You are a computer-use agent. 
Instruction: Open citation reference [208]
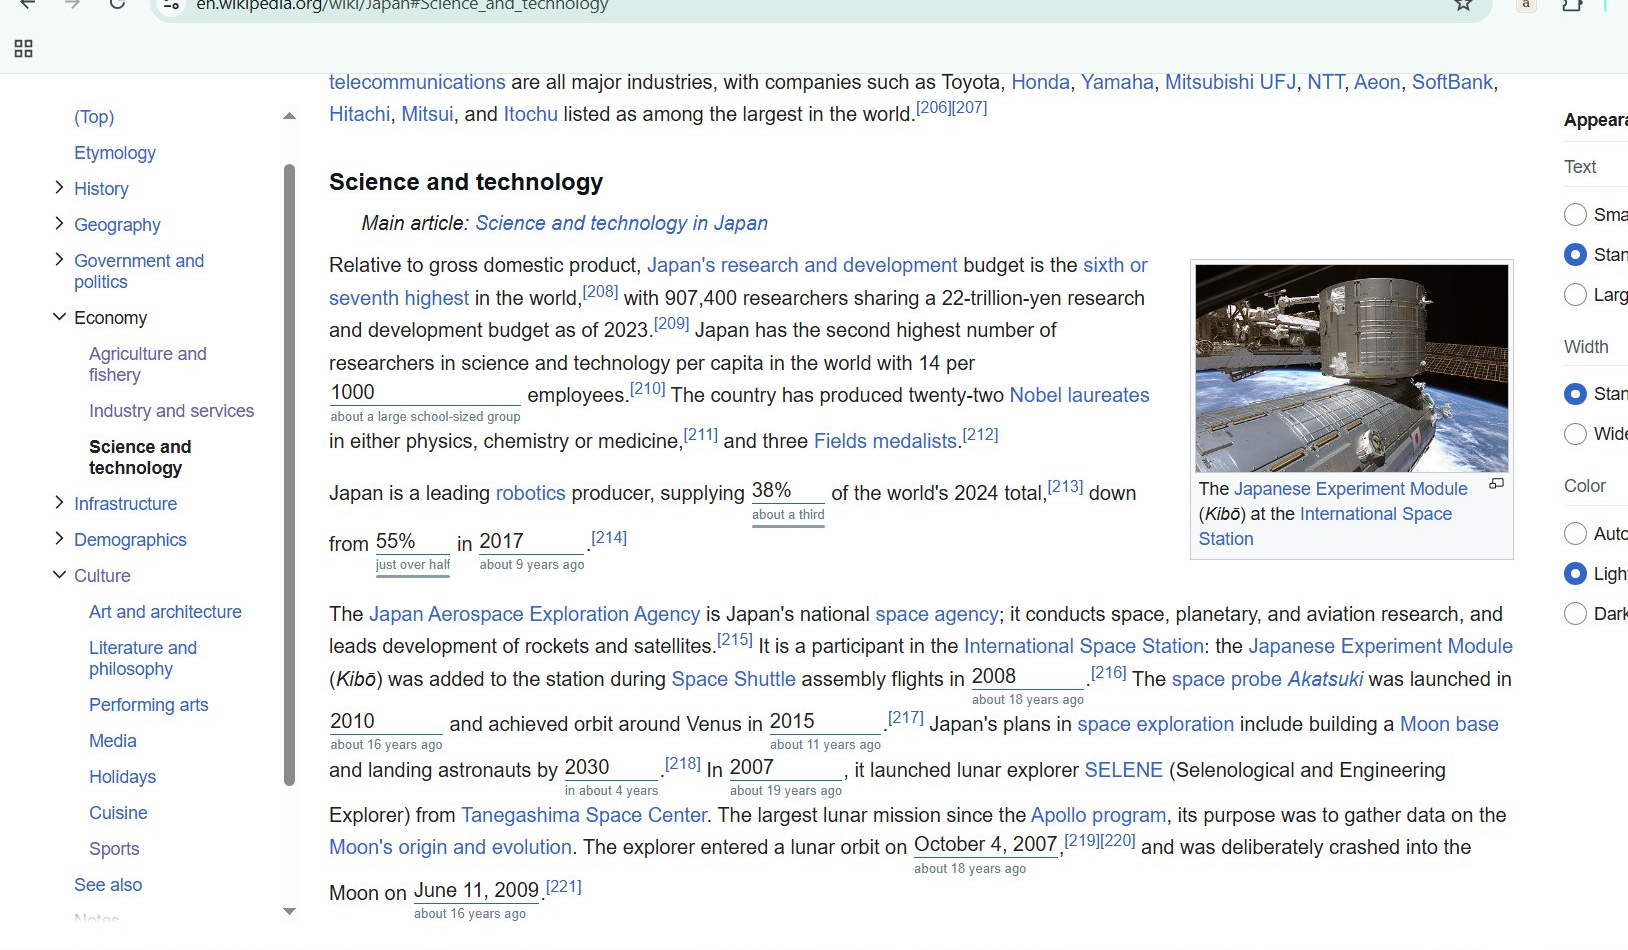click(600, 291)
